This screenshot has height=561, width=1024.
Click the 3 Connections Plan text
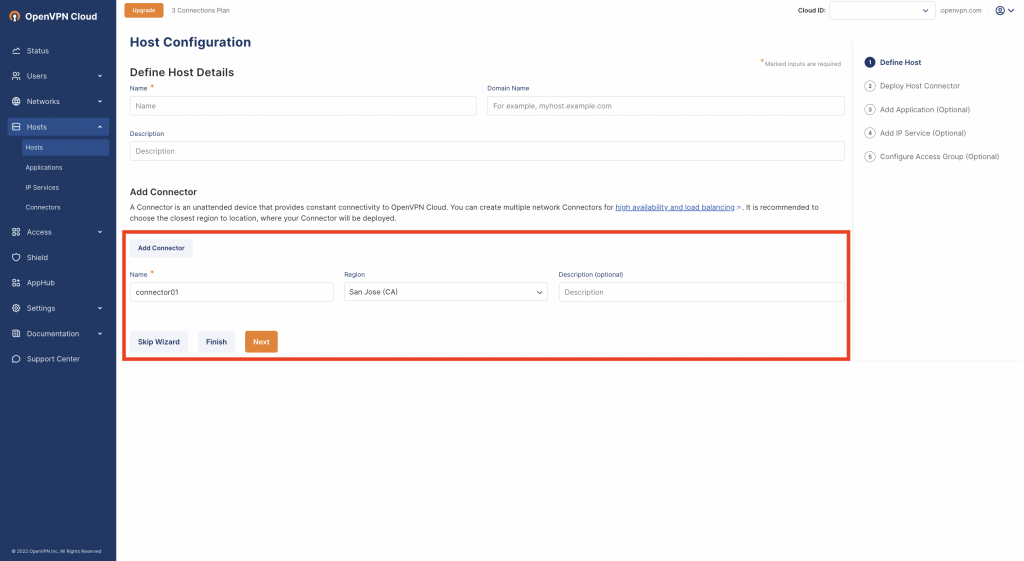200,10
